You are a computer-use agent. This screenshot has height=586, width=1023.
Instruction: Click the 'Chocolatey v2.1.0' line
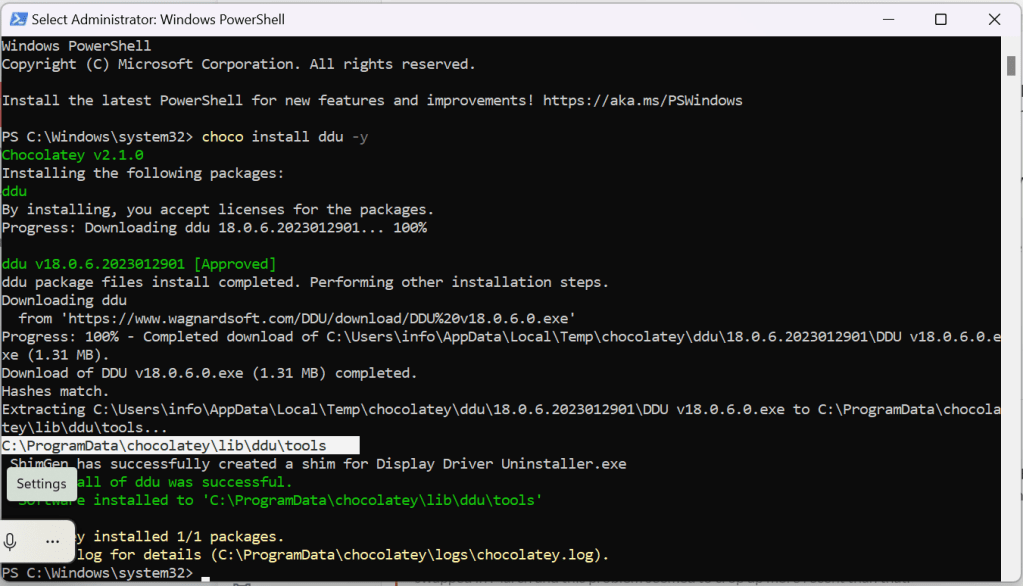pos(72,155)
